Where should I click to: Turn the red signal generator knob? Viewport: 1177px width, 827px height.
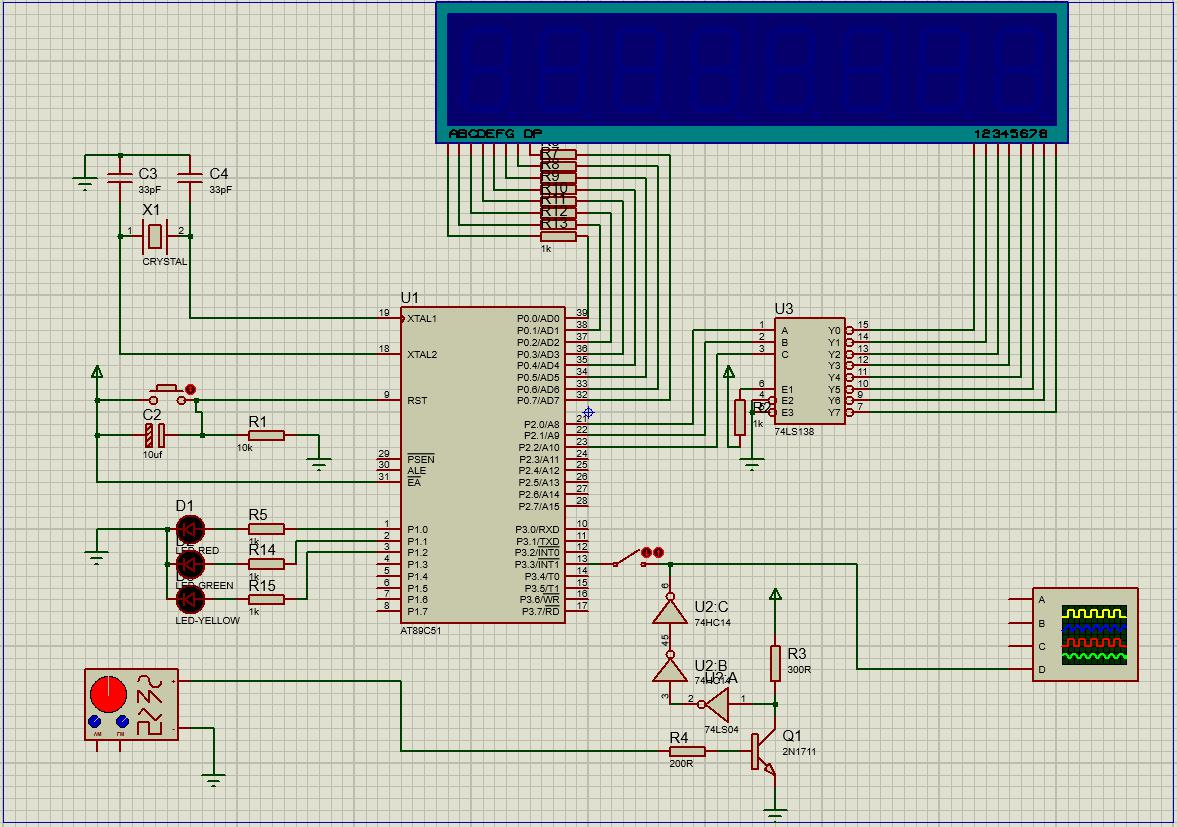(108, 694)
